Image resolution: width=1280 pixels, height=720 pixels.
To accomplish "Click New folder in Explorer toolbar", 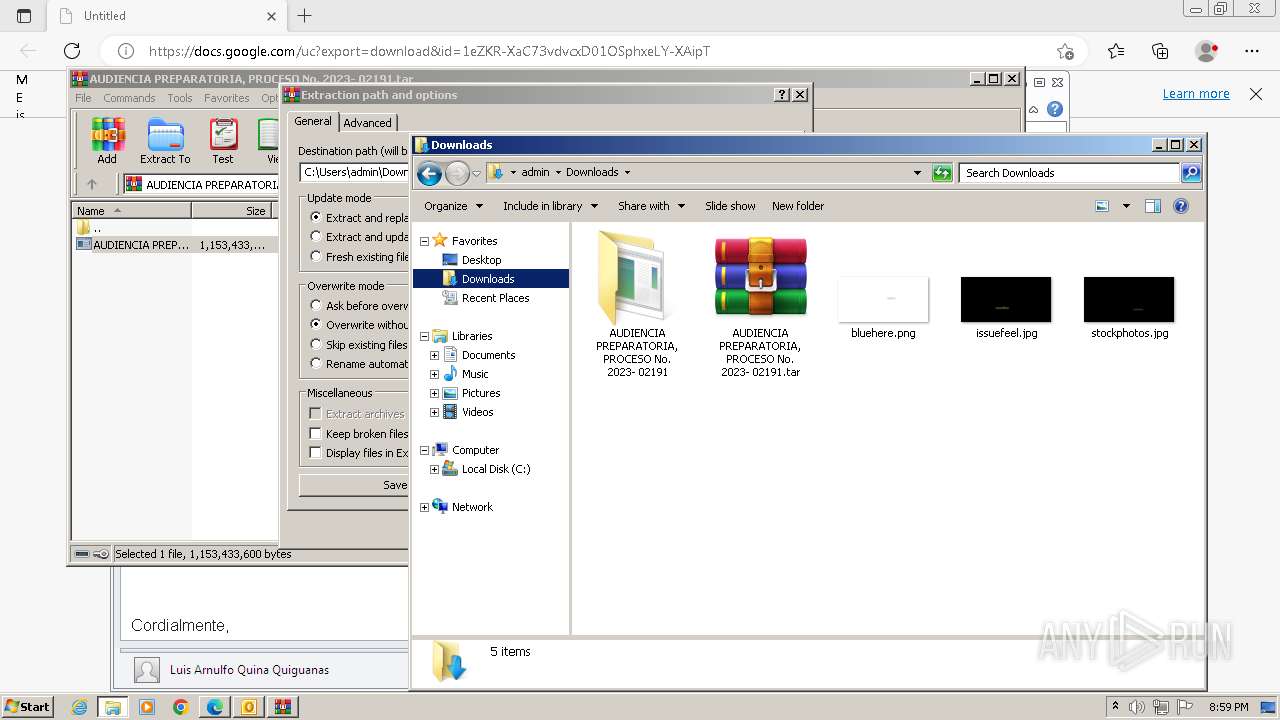I will [x=798, y=206].
